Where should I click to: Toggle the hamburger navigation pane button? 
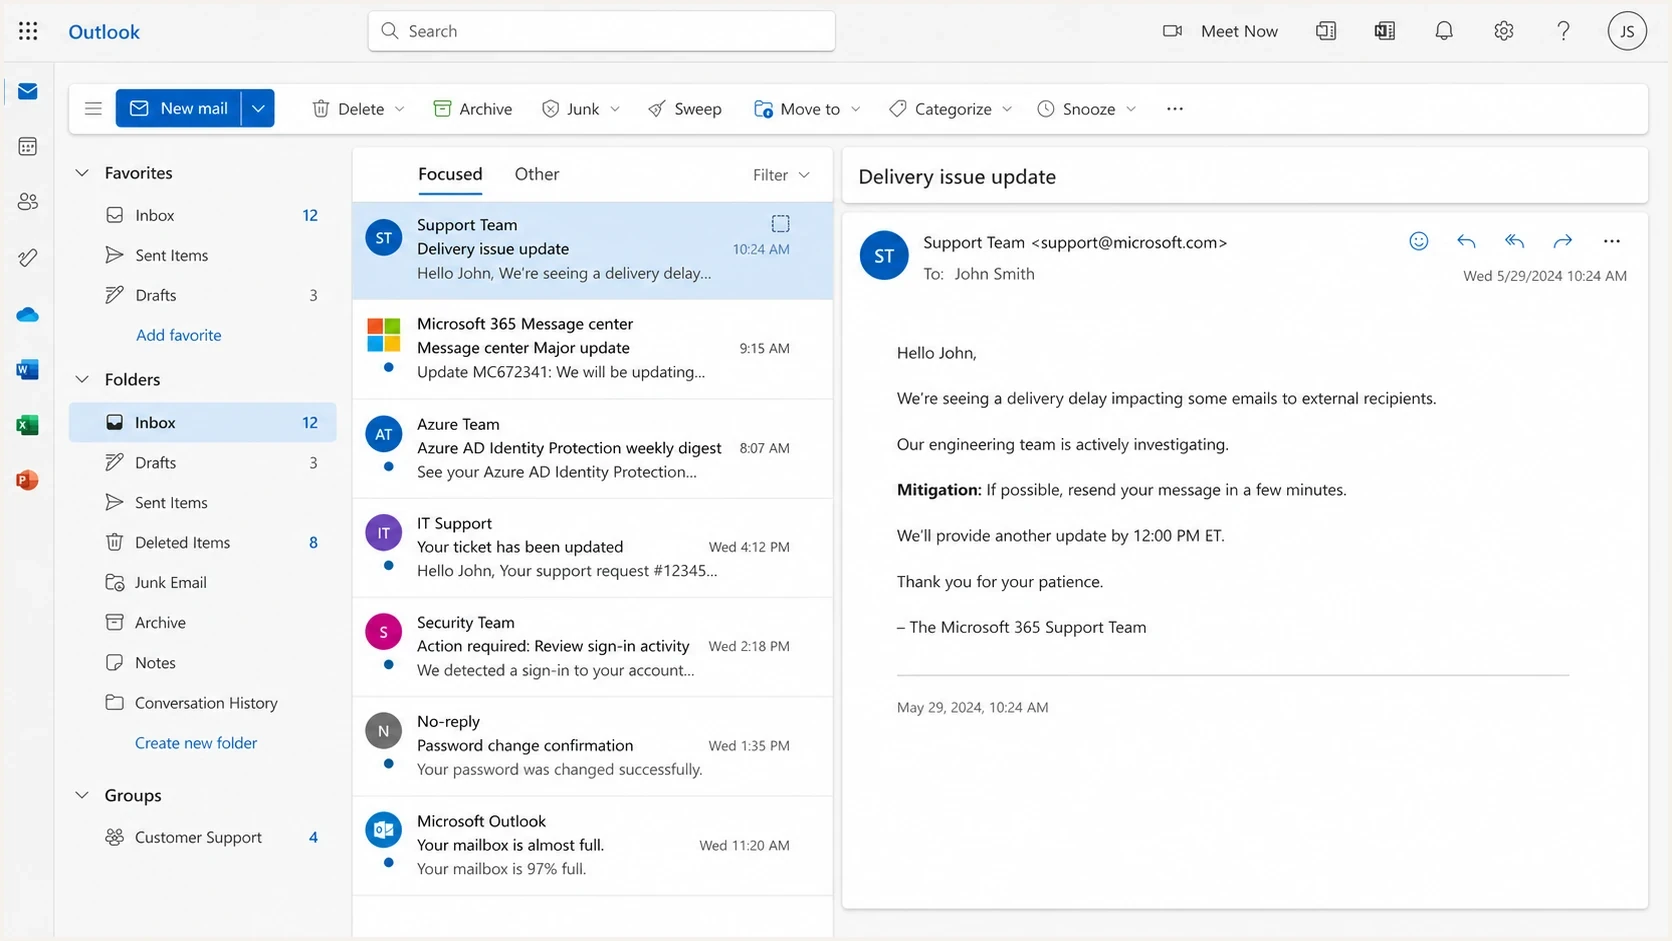[x=93, y=108]
